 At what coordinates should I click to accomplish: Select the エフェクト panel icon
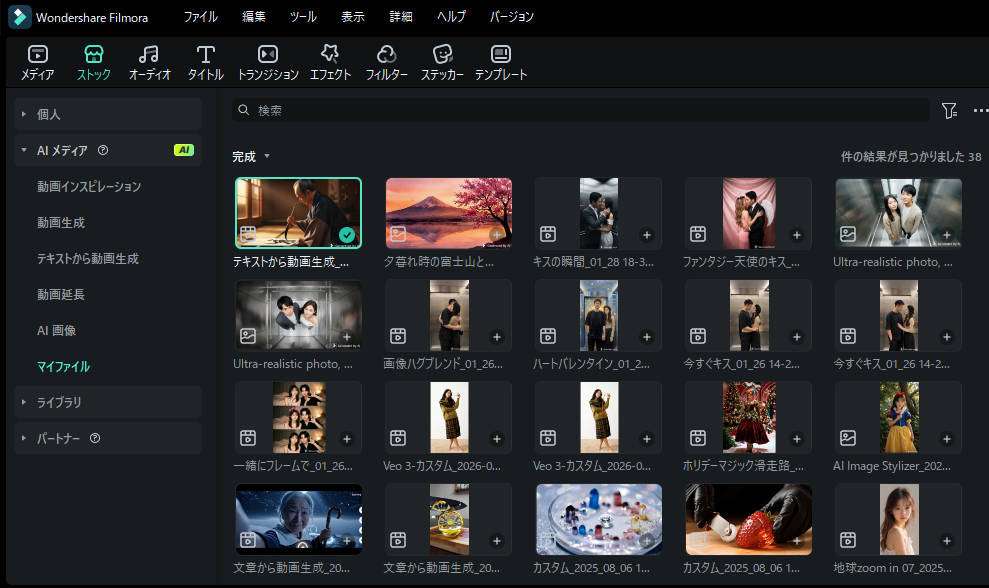[x=329, y=60]
